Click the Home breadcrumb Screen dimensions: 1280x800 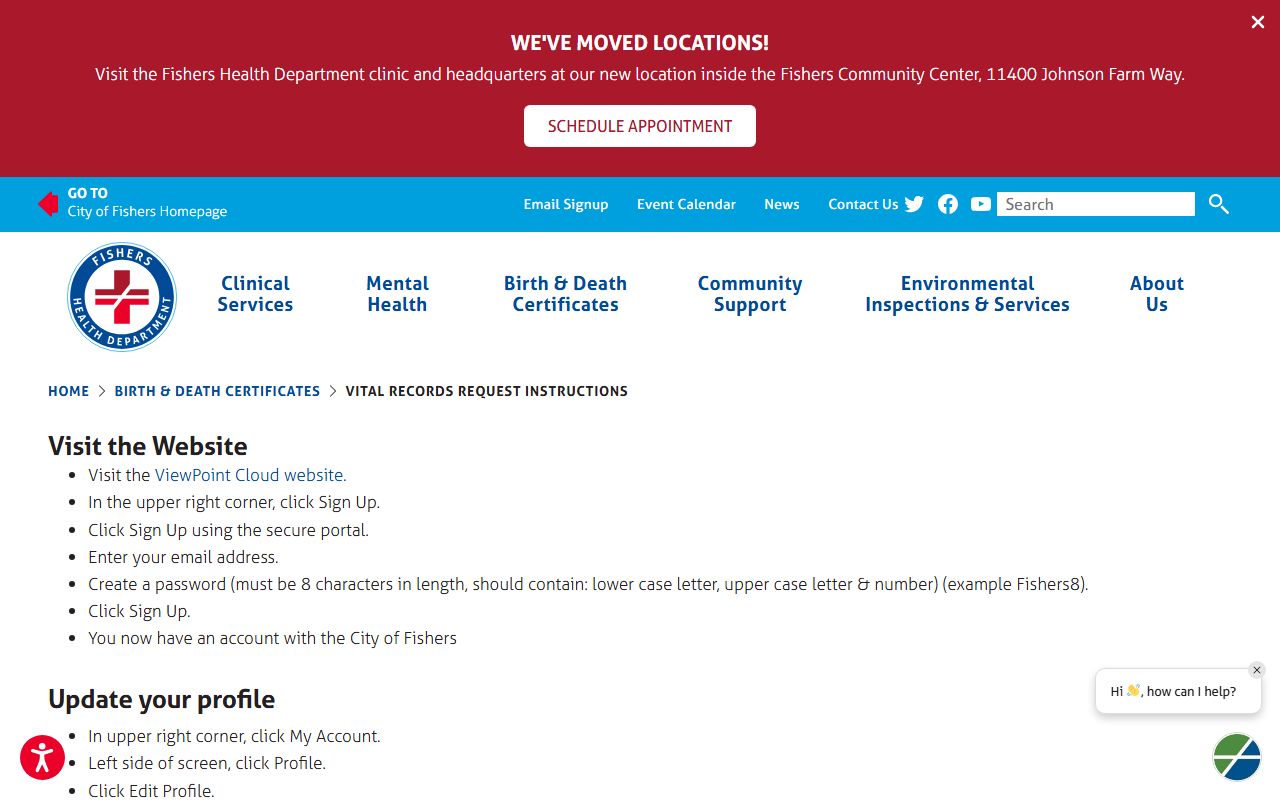pos(68,391)
